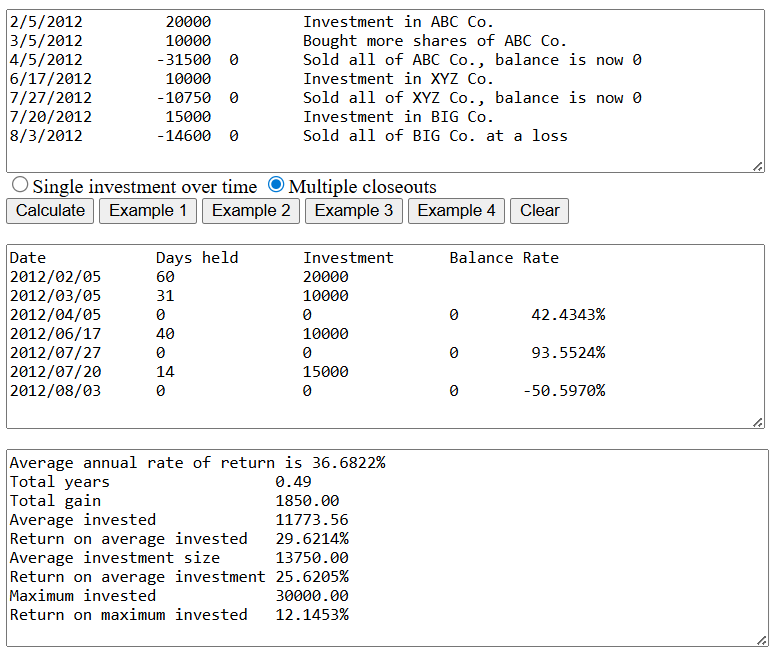Image resolution: width=777 pixels, height=652 pixels.
Task: Click Return on average invested 29.6214%
Action: (312, 539)
